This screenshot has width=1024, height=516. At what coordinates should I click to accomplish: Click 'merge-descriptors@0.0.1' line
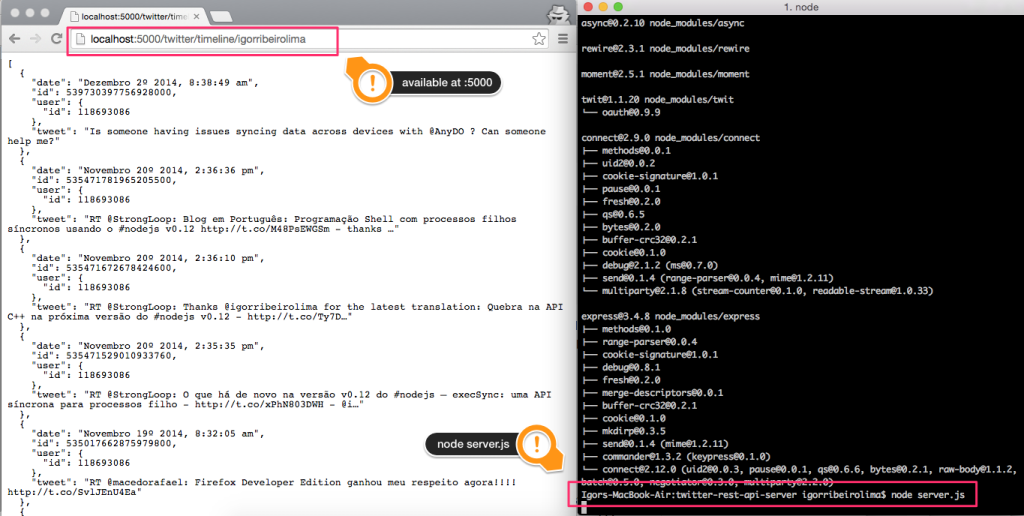(x=662, y=393)
